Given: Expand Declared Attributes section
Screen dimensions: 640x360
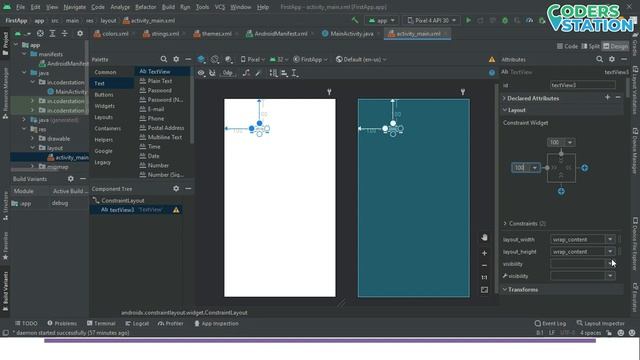Looking at the screenshot, I should point(504,98).
